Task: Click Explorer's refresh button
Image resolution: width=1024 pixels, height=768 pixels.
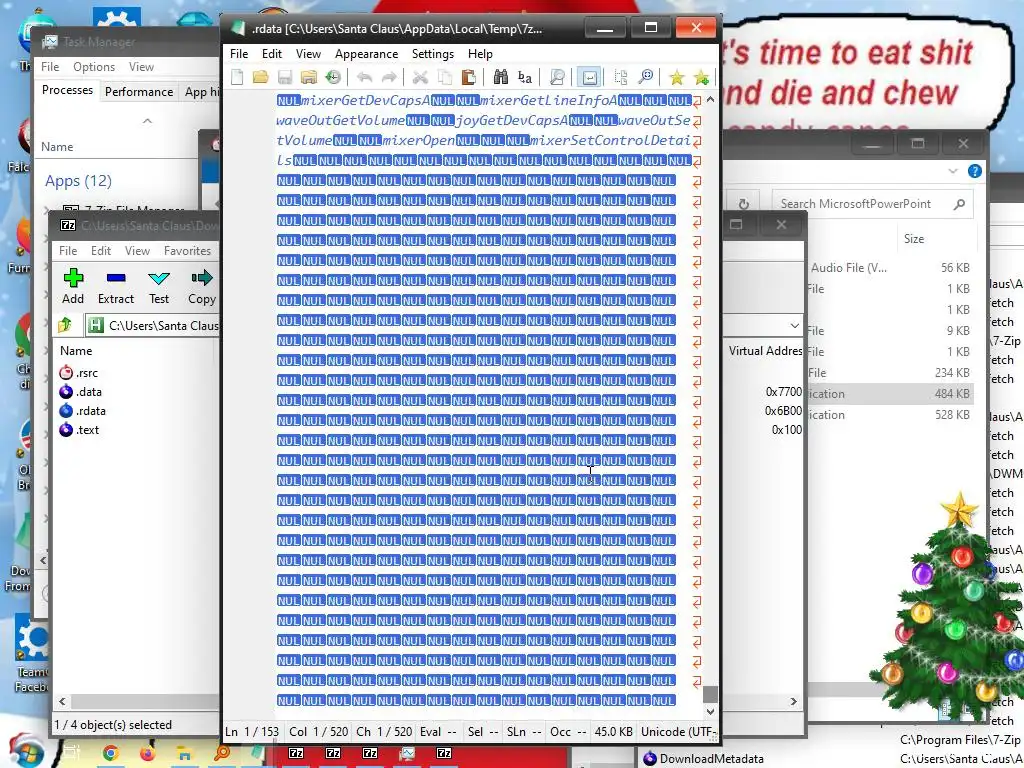Action: [743, 204]
